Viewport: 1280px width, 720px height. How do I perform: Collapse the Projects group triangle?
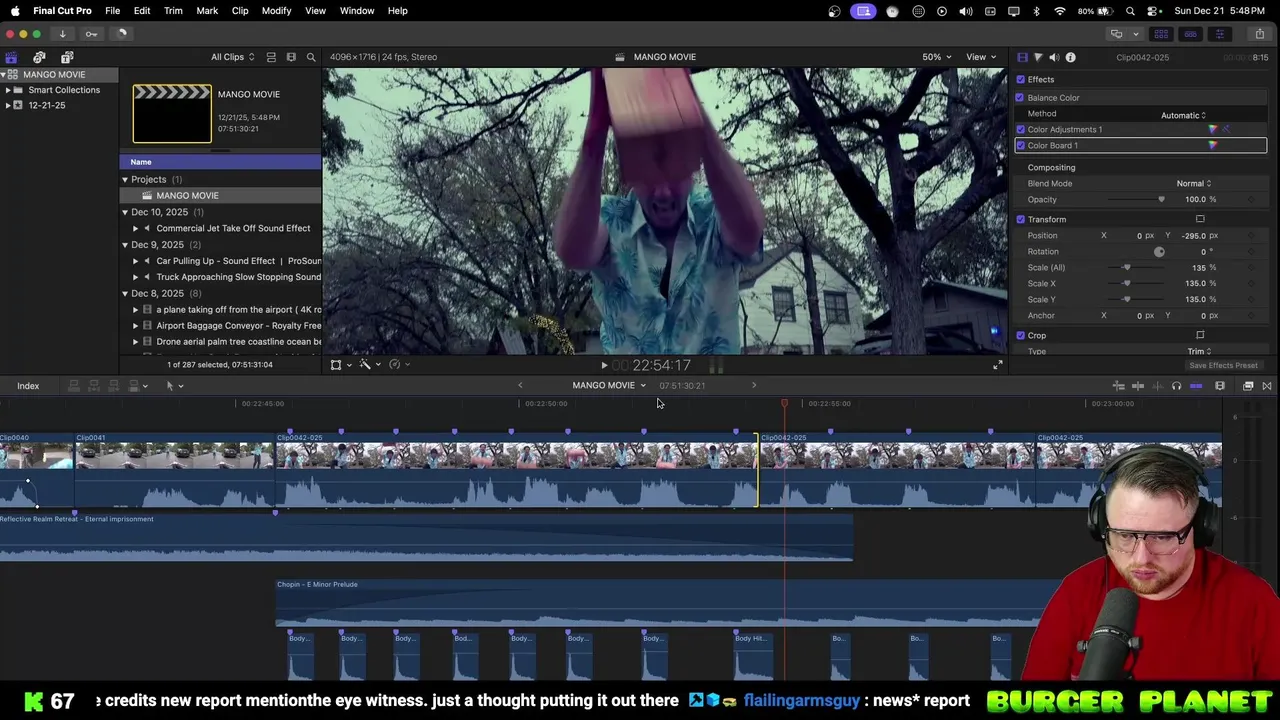(x=125, y=180)
